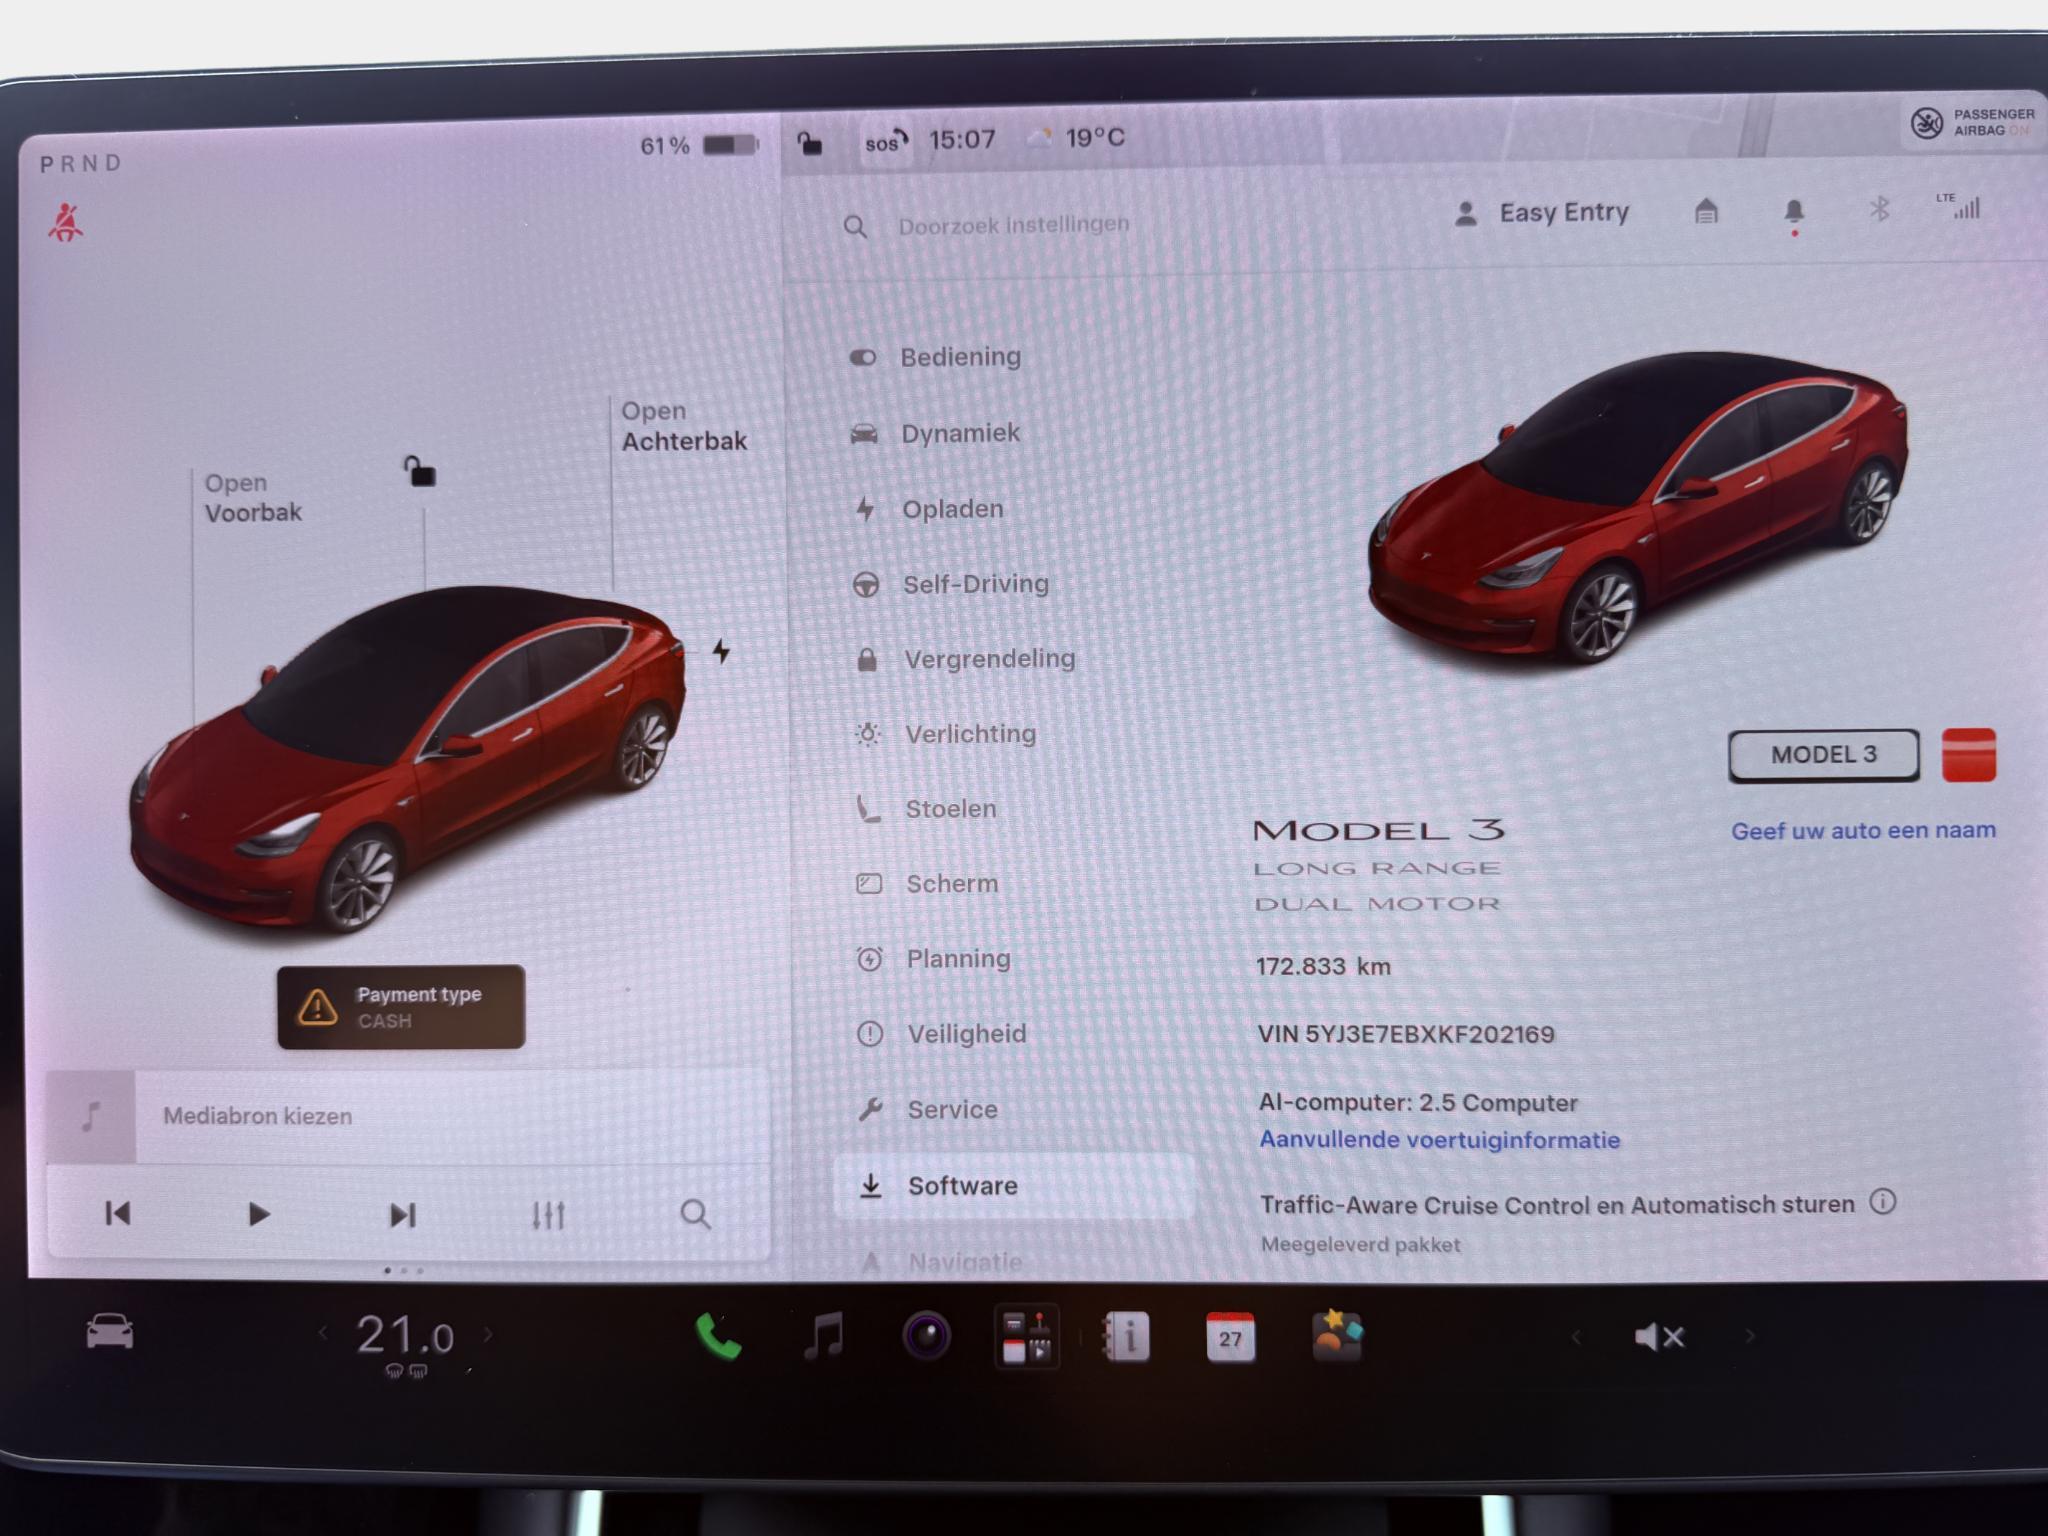Click the Doorzoek instellingen search field

tap(1013, 225)
